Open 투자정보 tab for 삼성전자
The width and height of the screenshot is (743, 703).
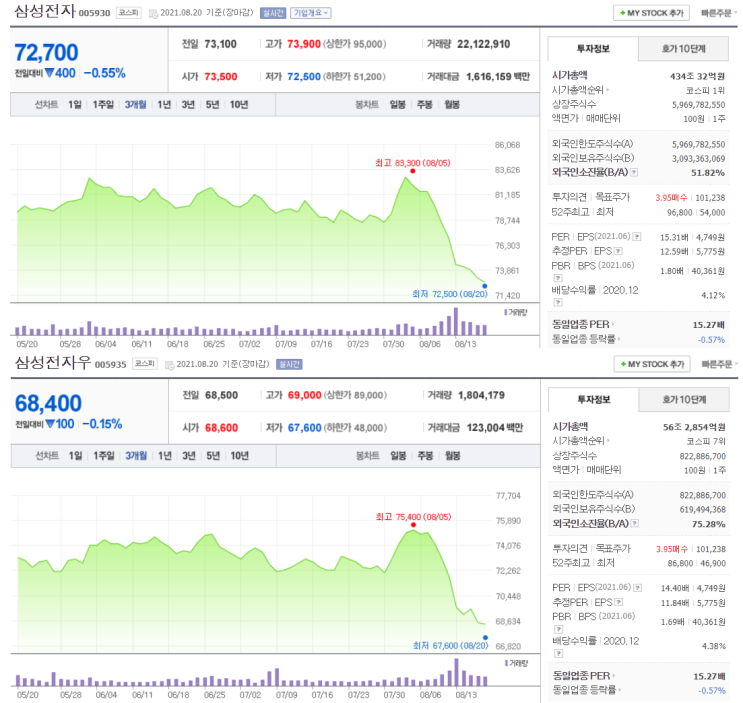(x=593, y=49)
